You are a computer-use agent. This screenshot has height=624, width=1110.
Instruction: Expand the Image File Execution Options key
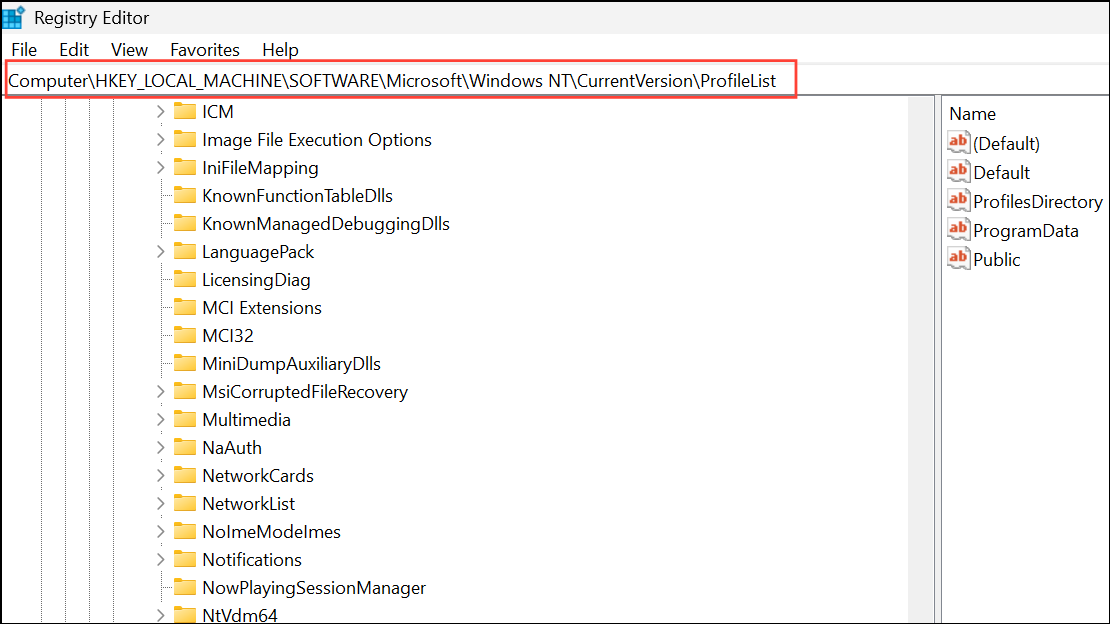(x=160, y=139)
